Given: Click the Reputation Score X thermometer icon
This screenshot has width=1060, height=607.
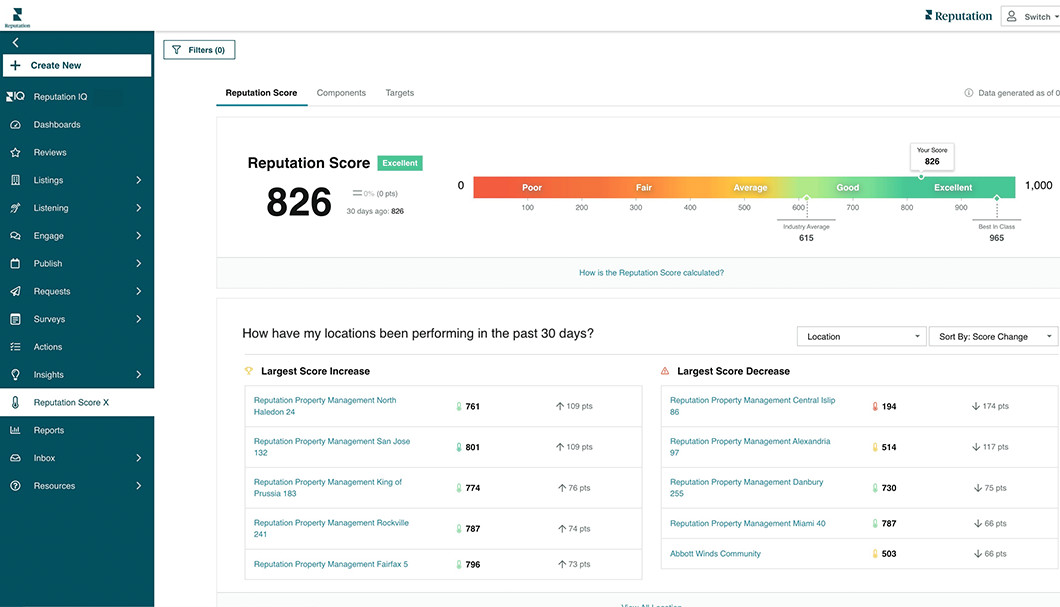Looking at the screenshot, I should [15, 402].
